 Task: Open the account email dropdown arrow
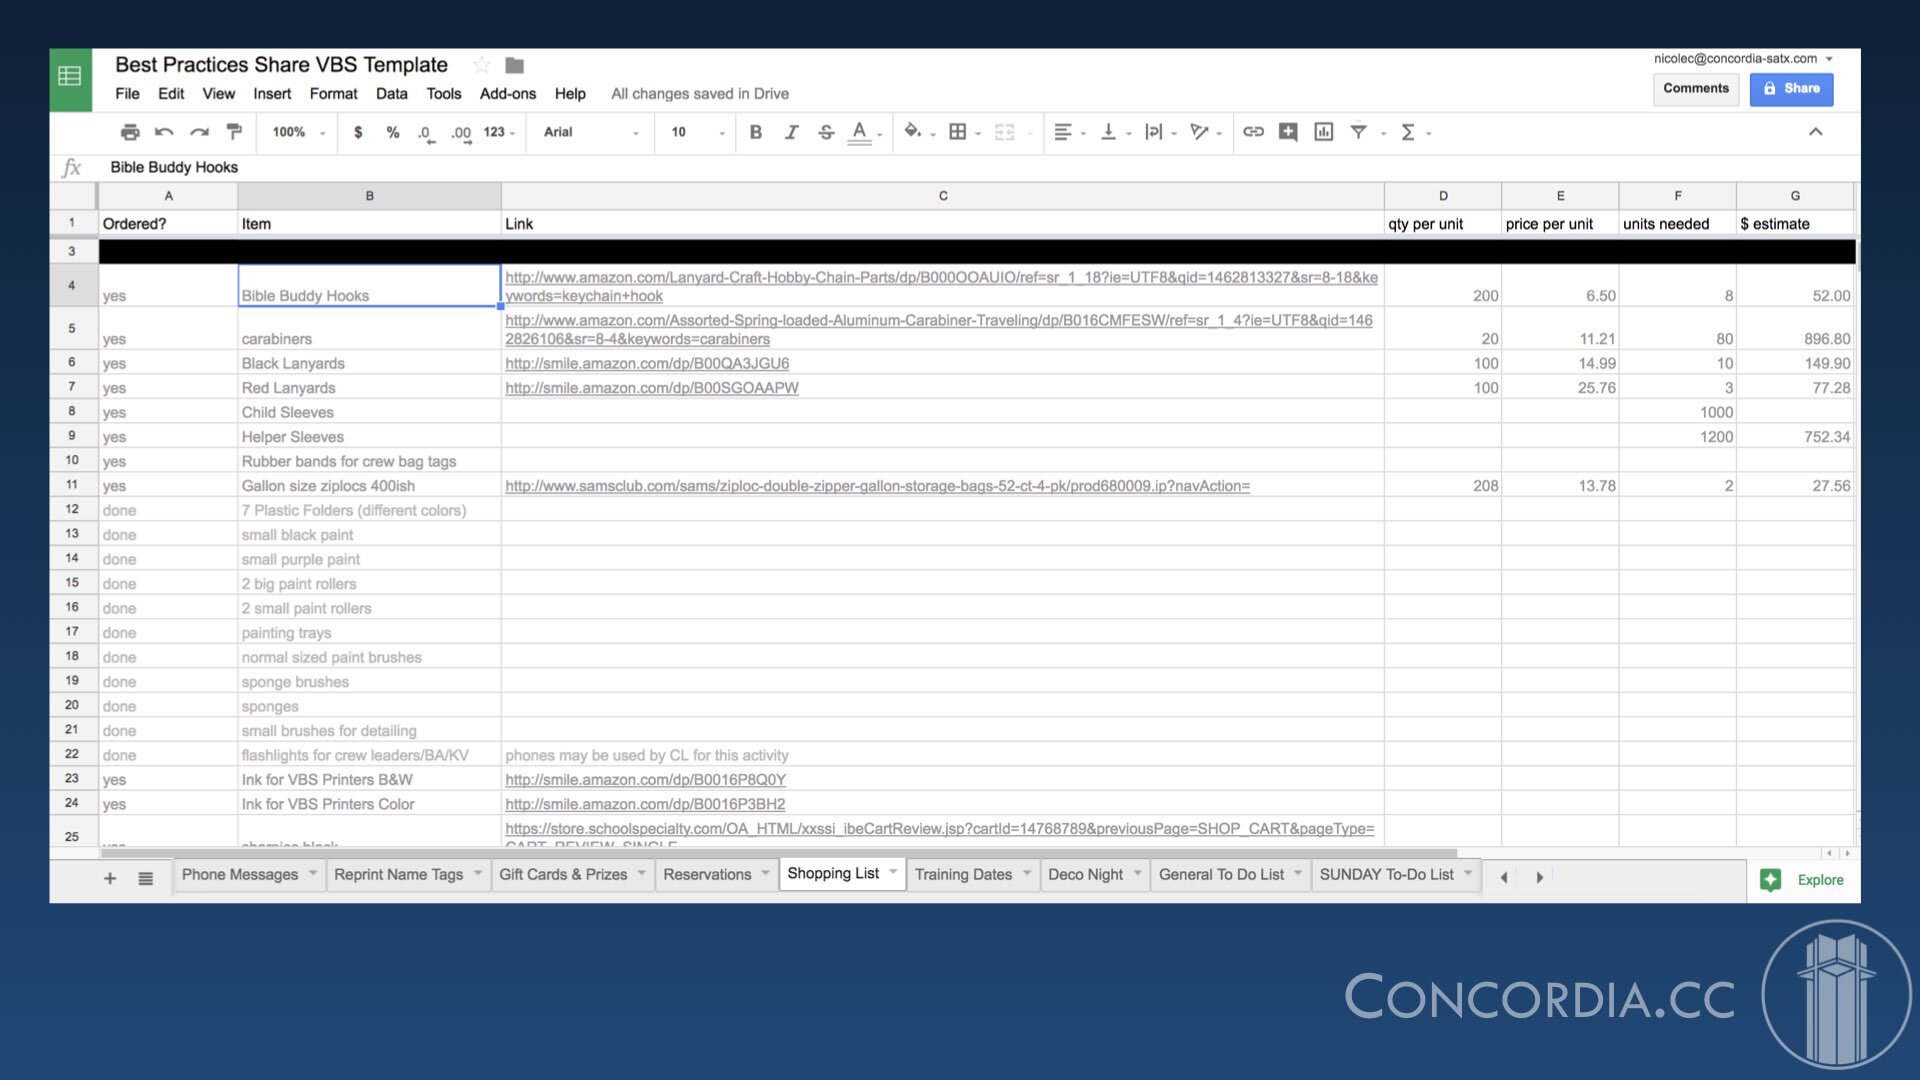point(1829,59)
